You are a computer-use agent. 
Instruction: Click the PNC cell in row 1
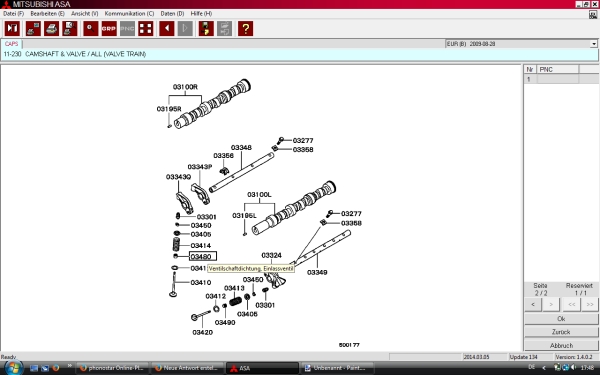tap(558, 79)
